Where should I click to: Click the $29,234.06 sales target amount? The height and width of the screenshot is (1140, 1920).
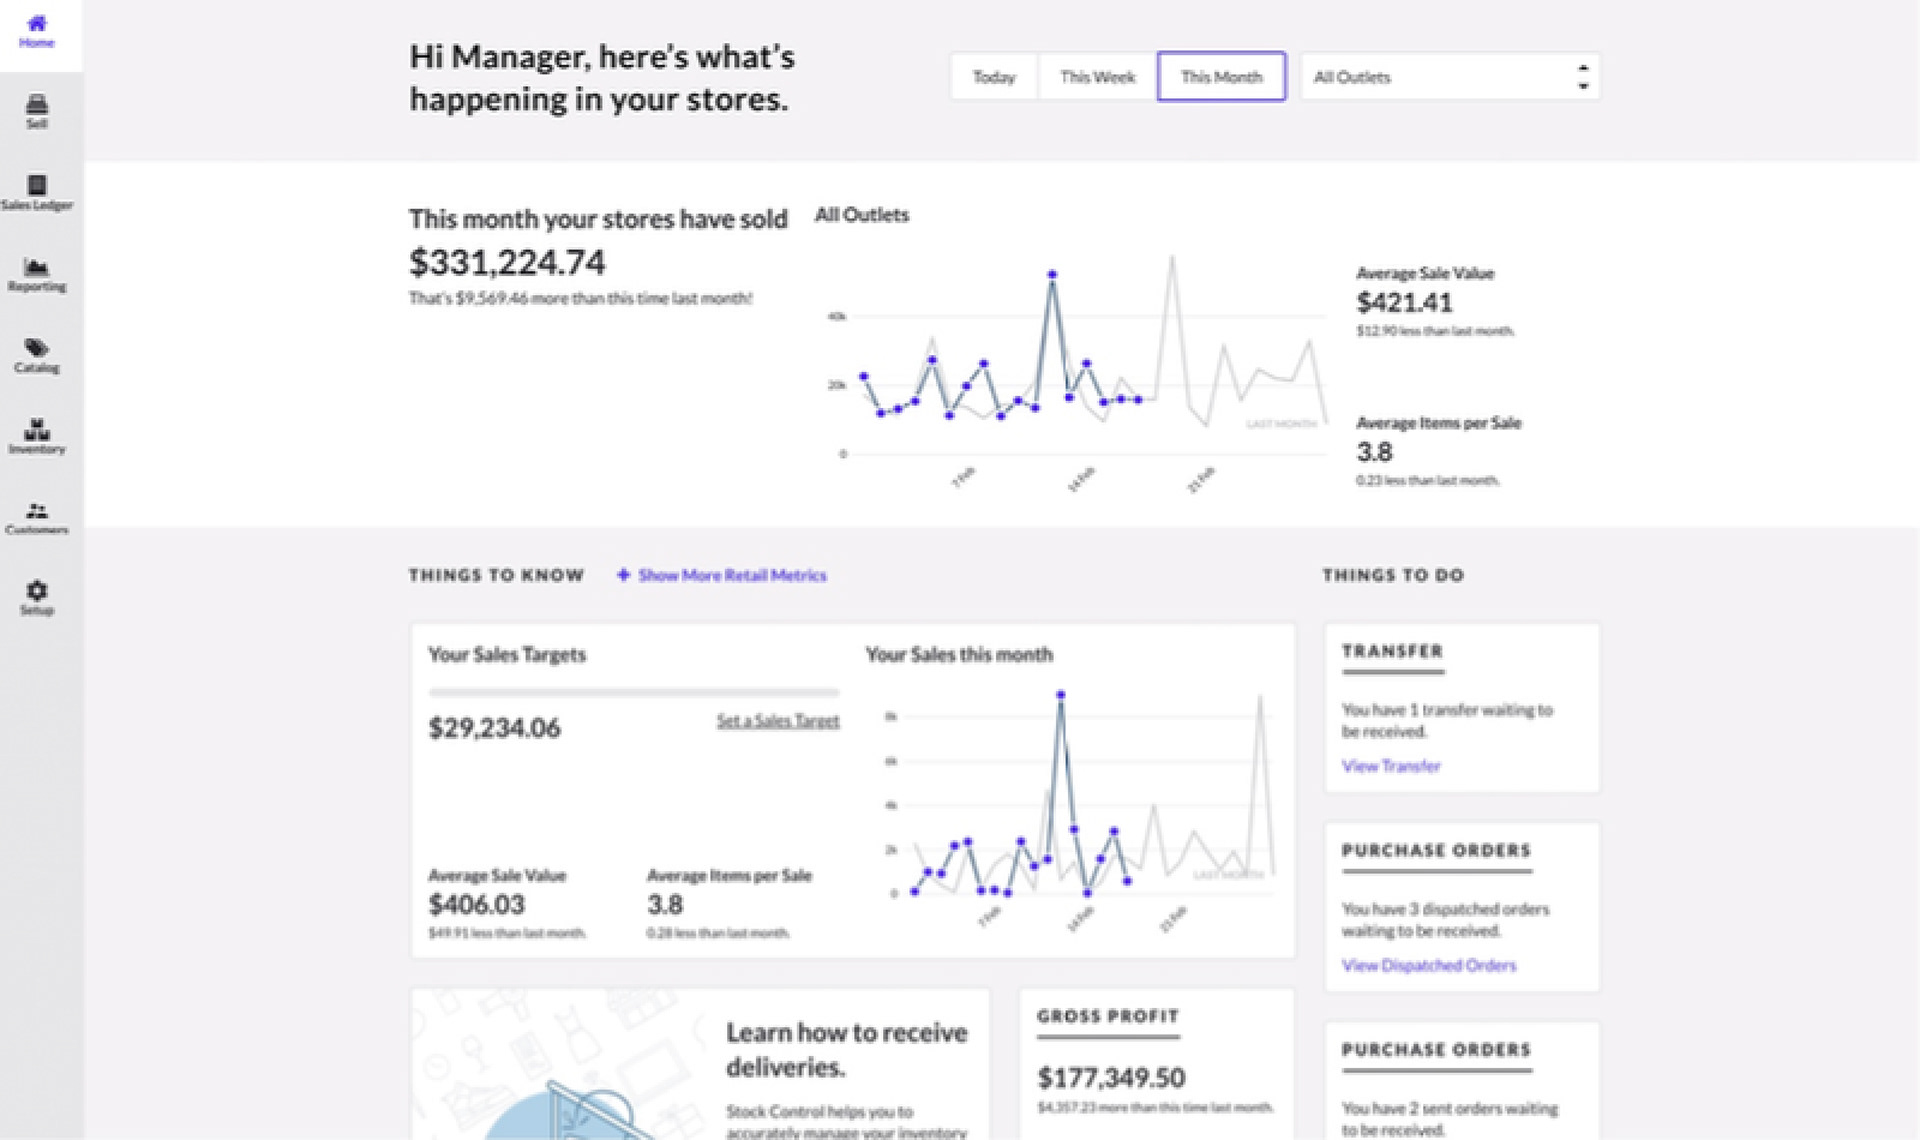point(494,728)
